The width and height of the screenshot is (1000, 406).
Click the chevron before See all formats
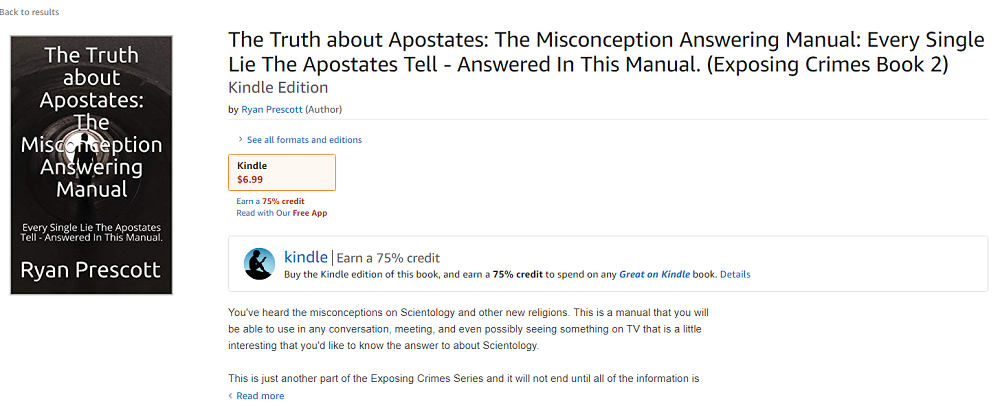tap(240, 140)
